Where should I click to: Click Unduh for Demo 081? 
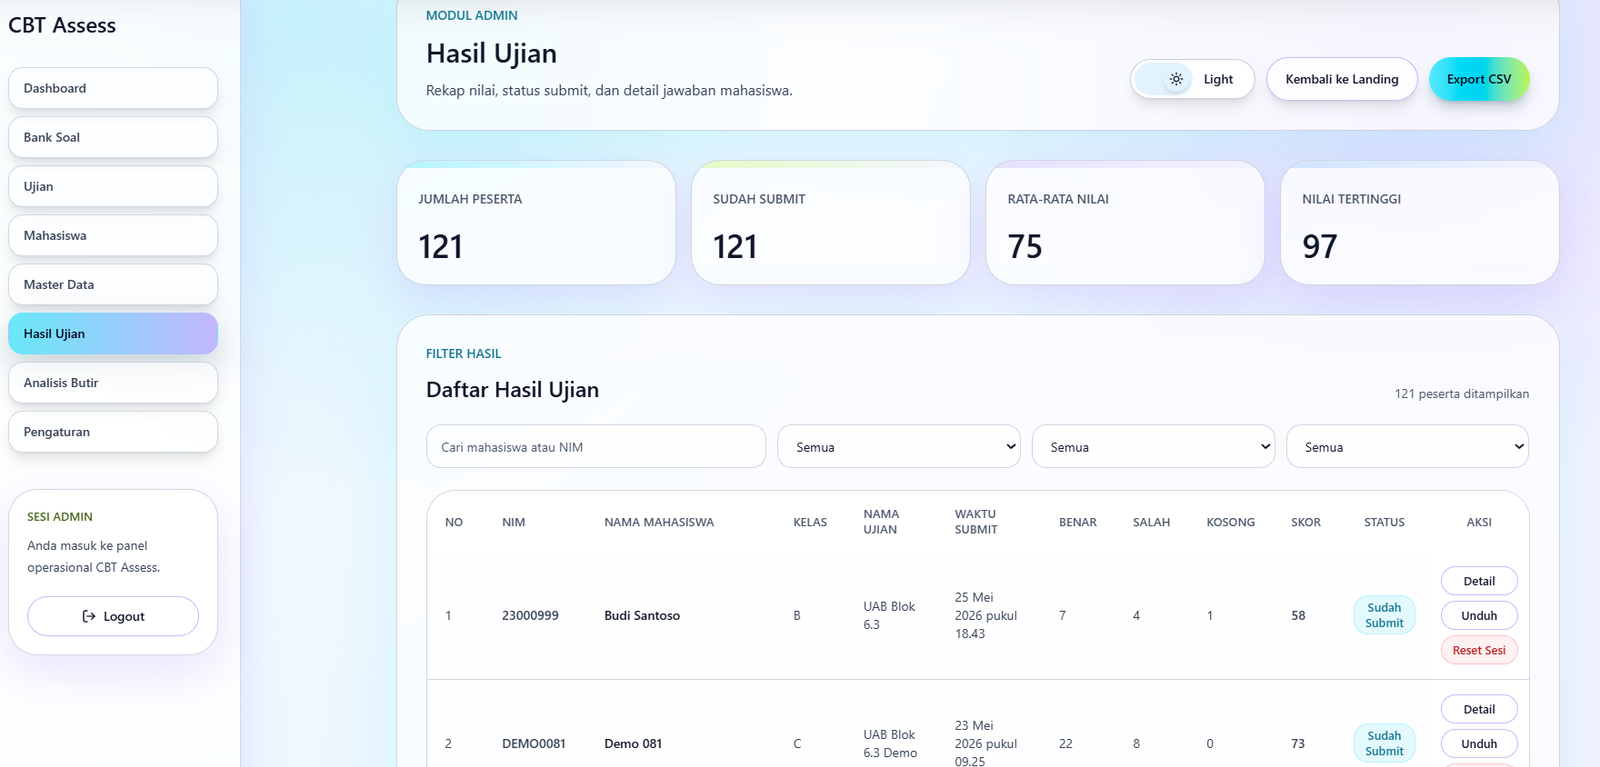coord(1479,743)
